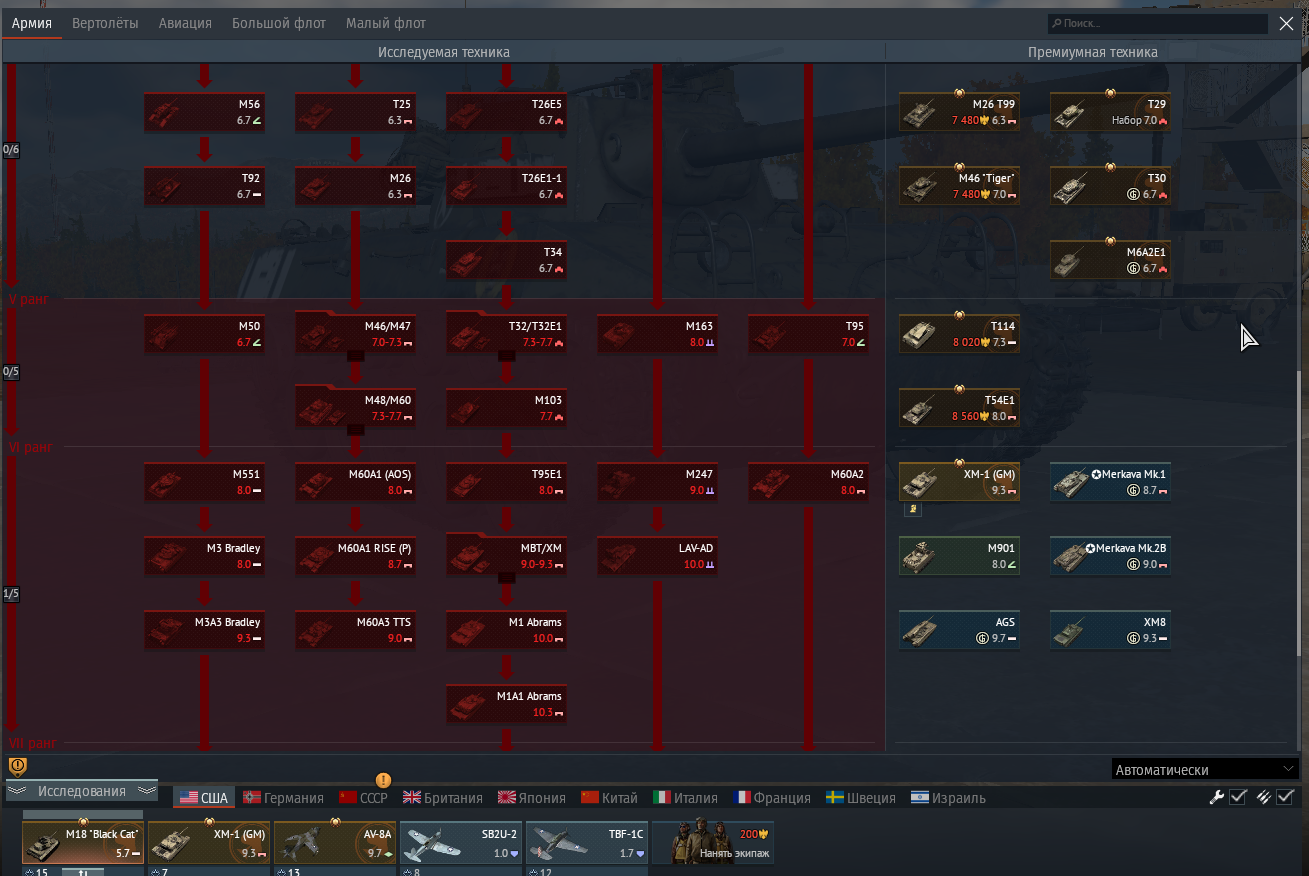Select the M56 tank card
The width and height of the screenshot is (1309, 876).
coord(205,112)
